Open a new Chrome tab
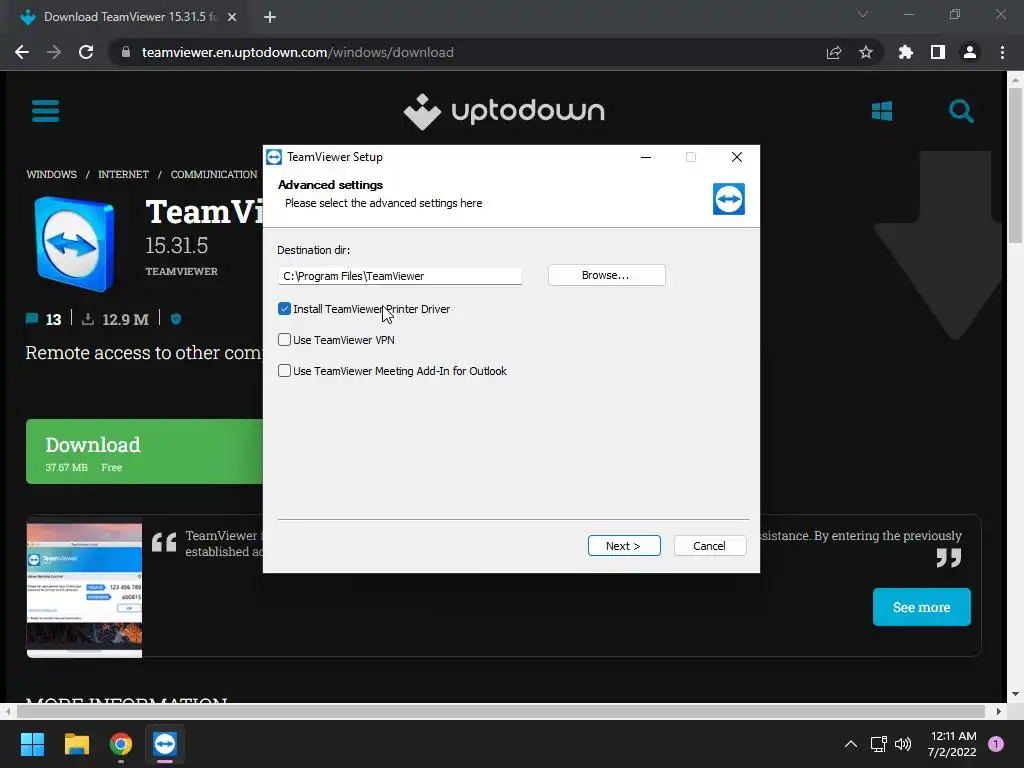This screenshot has width=1024, height=768. click(270, 17)
